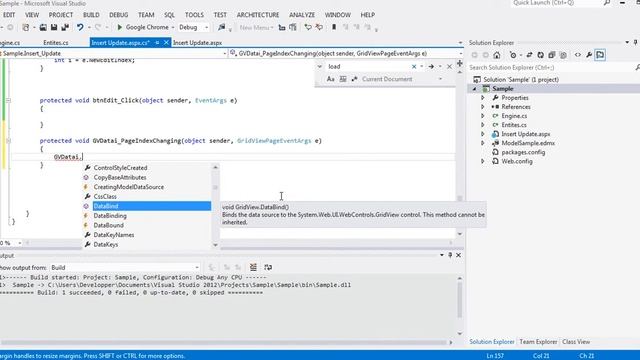Select packages.config in Solution Explorer
The height and width of the screenshot is (360, 640).
523,152
